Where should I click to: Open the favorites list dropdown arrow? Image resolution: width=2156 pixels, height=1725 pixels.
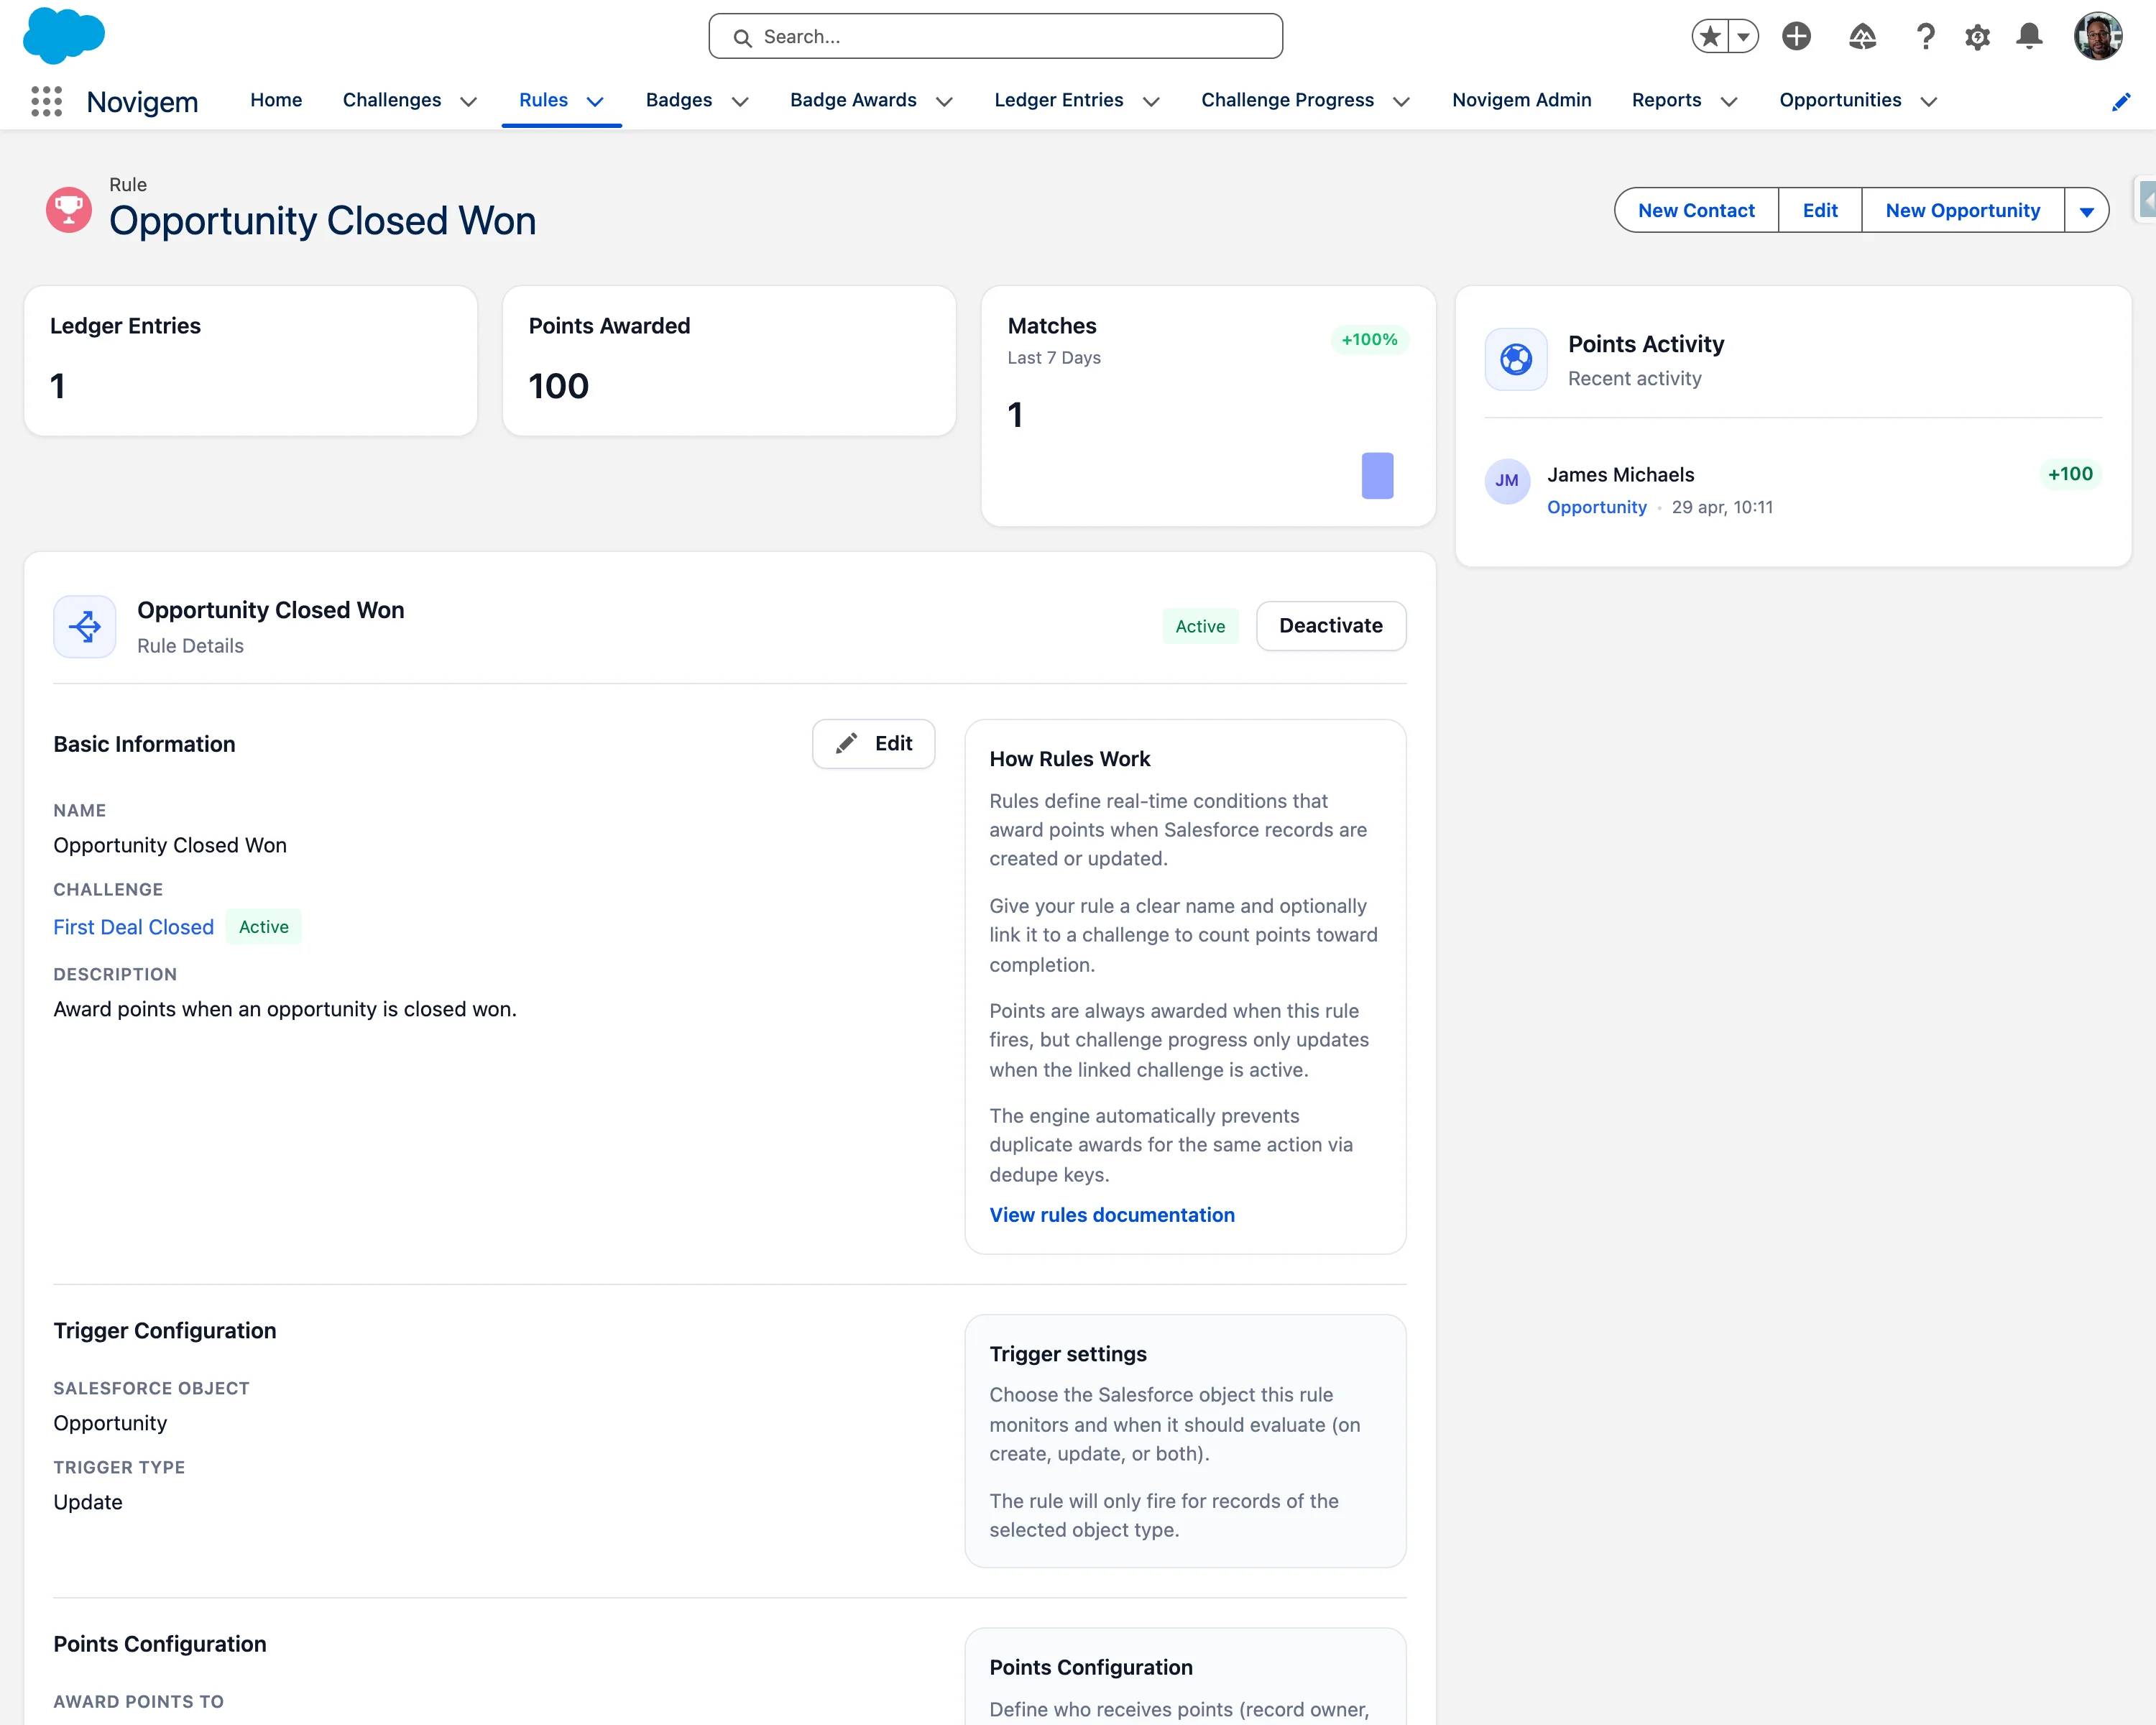[1743, 37]
